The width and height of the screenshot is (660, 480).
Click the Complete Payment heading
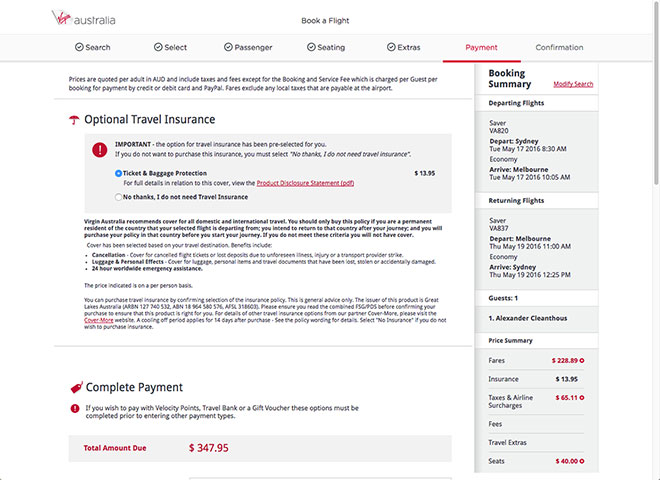[134, 387]
